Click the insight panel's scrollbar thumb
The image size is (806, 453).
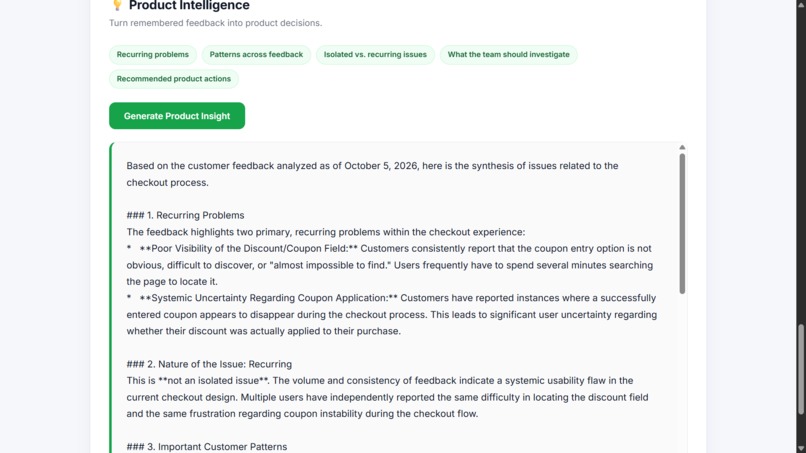tap(682, 224)
